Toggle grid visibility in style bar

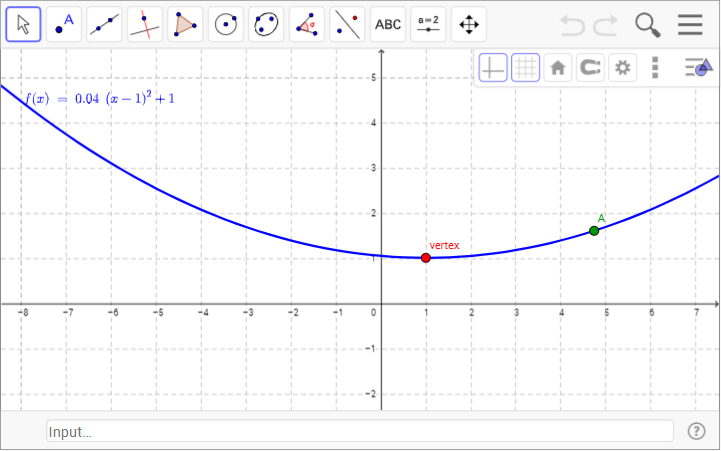tap(526, 68)
